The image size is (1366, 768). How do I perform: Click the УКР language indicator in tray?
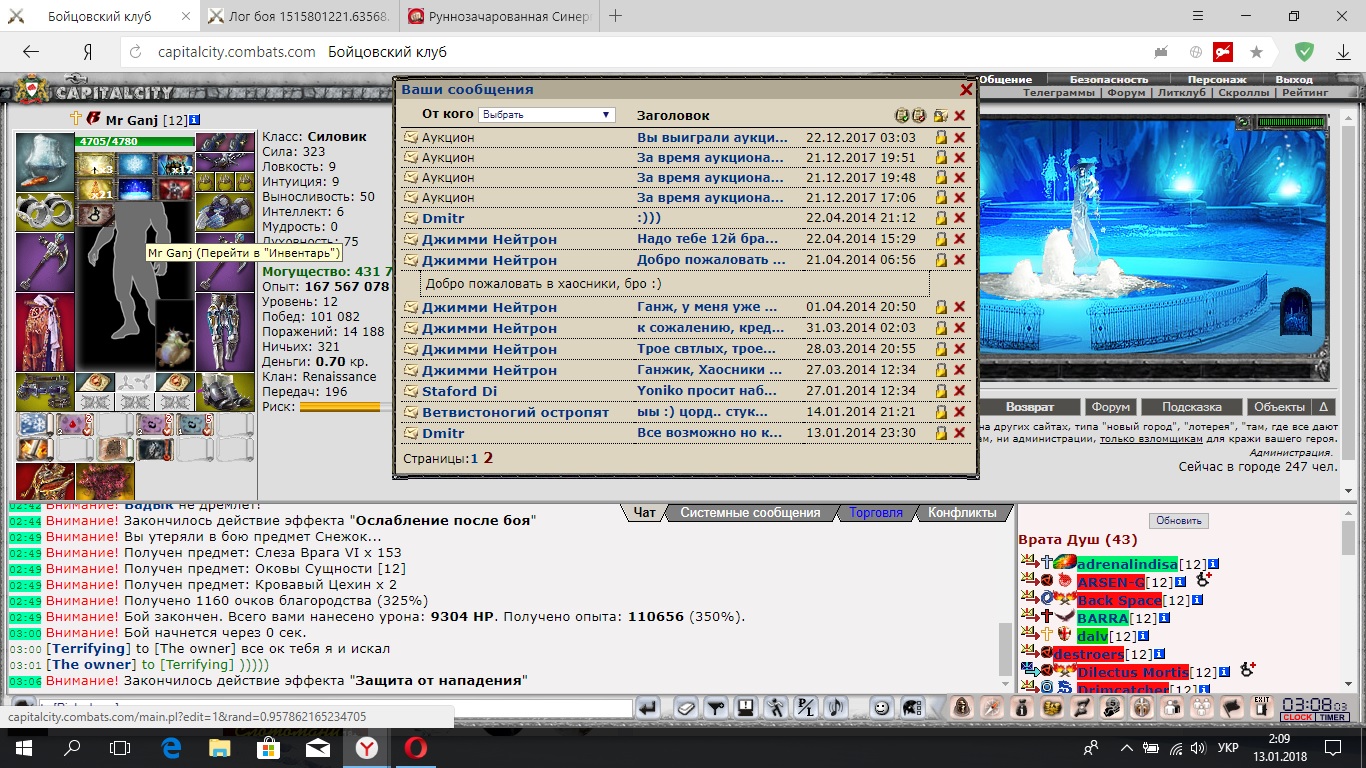(1227, 748)
